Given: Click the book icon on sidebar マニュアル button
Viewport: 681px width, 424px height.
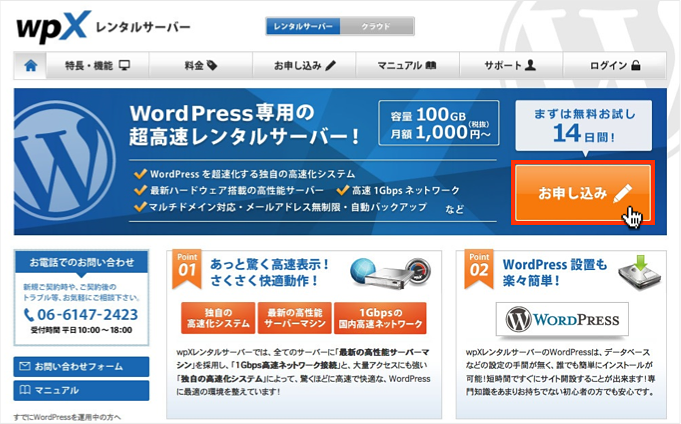Looking at the screenshot, I should coord(25,390).
